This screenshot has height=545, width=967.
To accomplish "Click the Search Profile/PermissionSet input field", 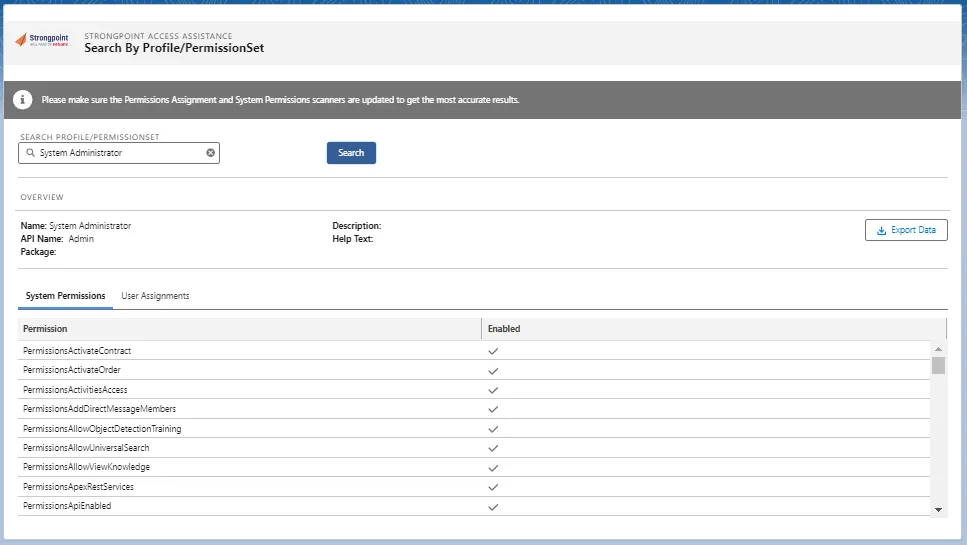I will click(x=119, y=153).
